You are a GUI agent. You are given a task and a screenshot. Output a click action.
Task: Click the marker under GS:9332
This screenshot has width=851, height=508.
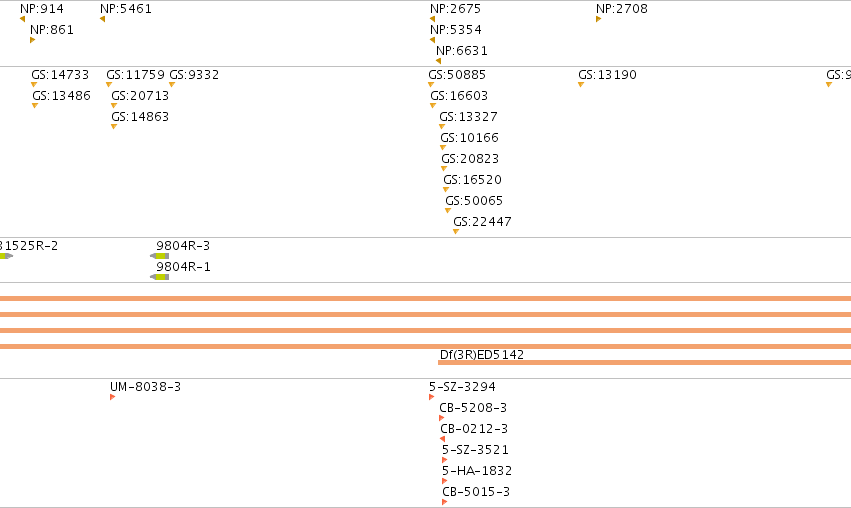172,85
